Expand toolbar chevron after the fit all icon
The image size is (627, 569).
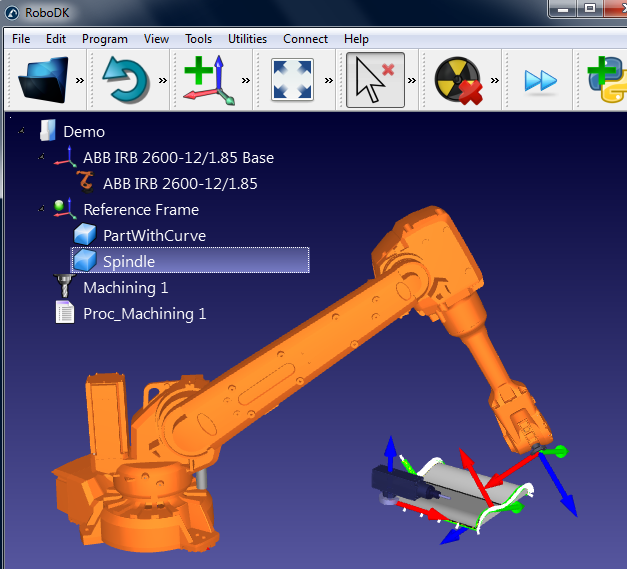tap(329, 81)
